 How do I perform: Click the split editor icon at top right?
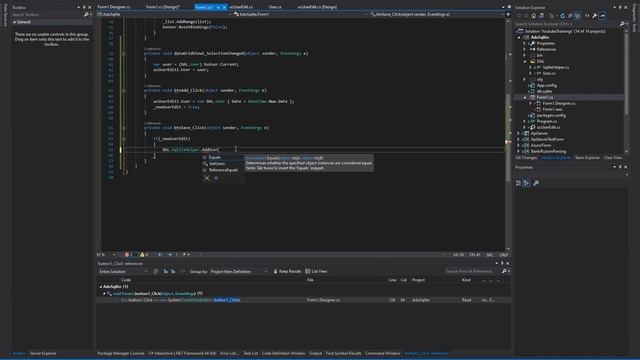point(508,14)
